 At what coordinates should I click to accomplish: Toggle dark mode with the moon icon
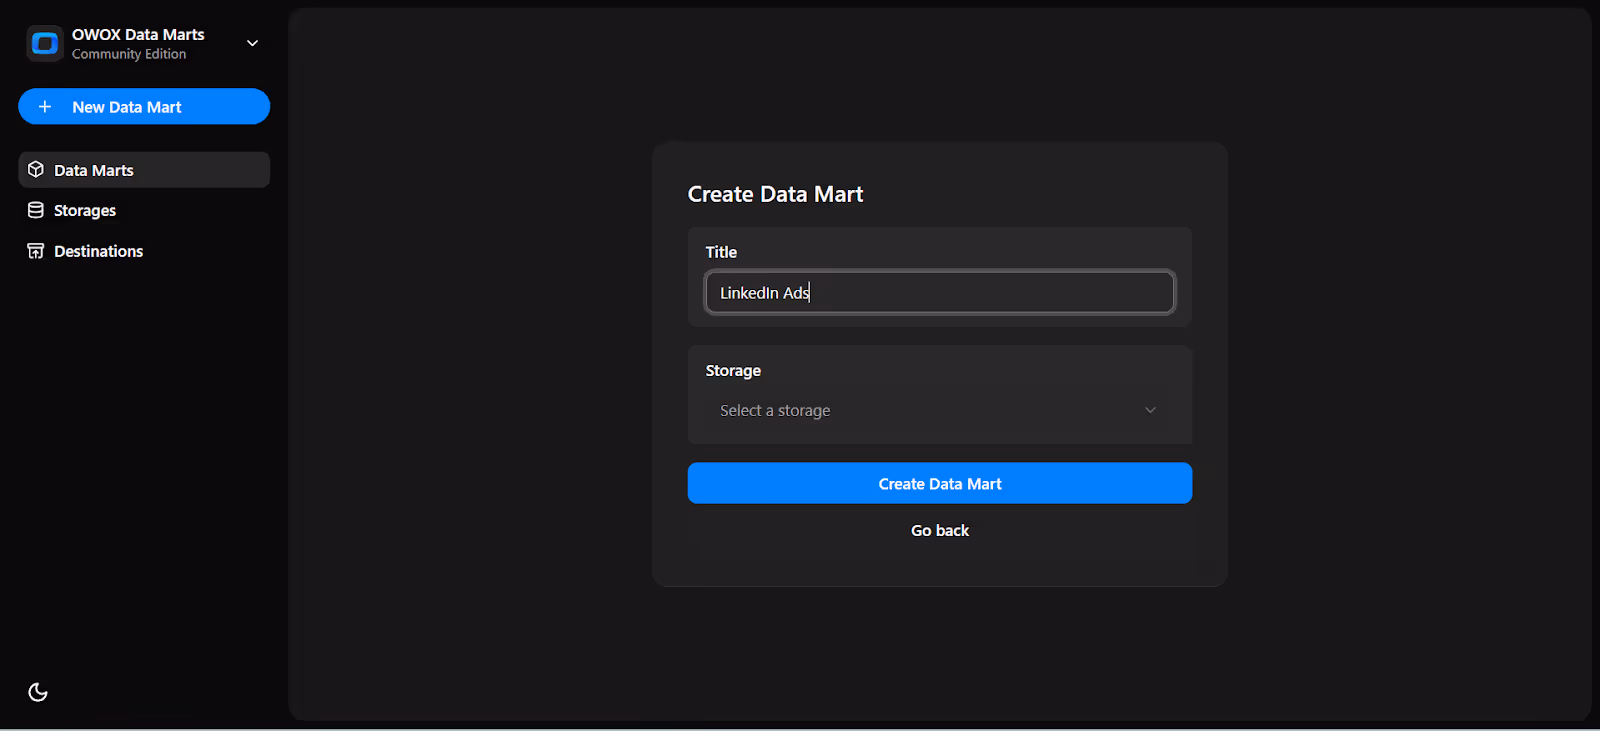point(38,692)
